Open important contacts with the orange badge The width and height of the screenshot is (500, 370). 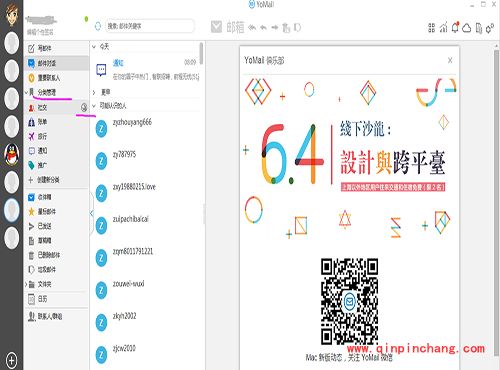click(31, 78)
